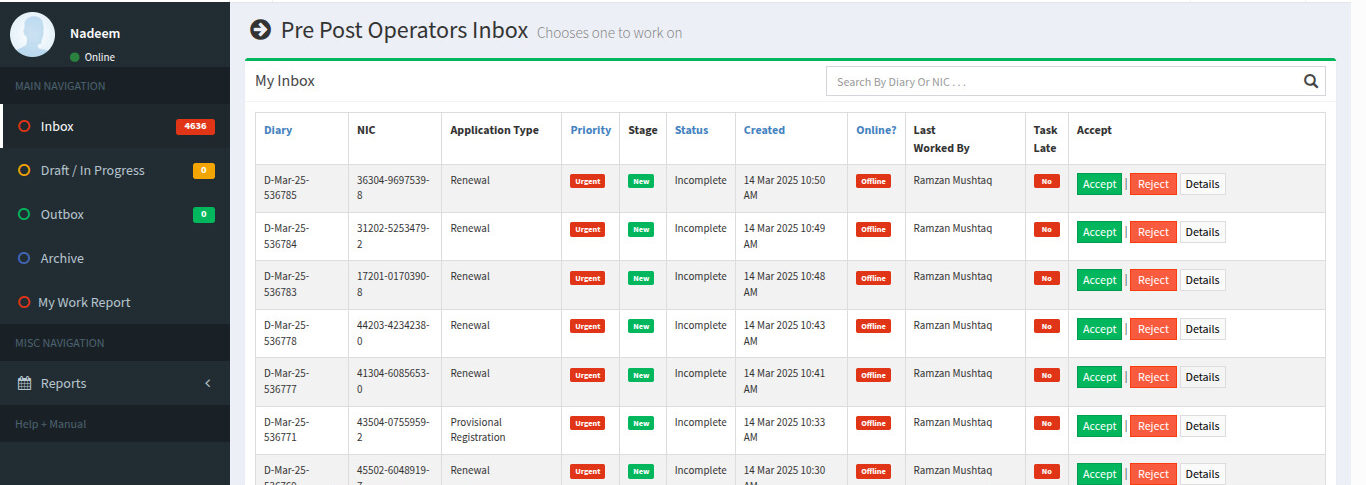The image size is (1366, 485).
Task: Click the Outbox circle icon
Action: 24,215
